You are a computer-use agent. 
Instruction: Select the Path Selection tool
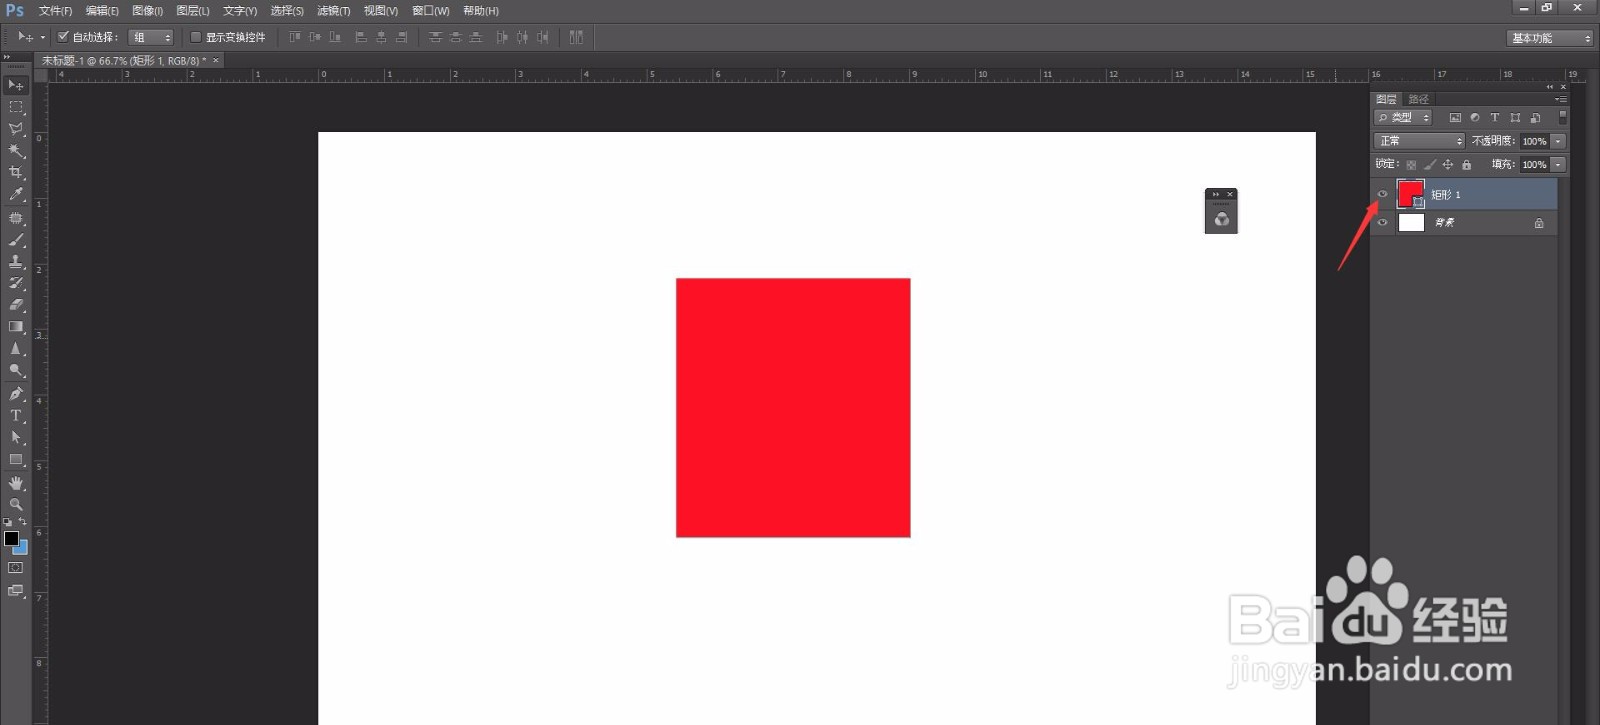(15, 438)
